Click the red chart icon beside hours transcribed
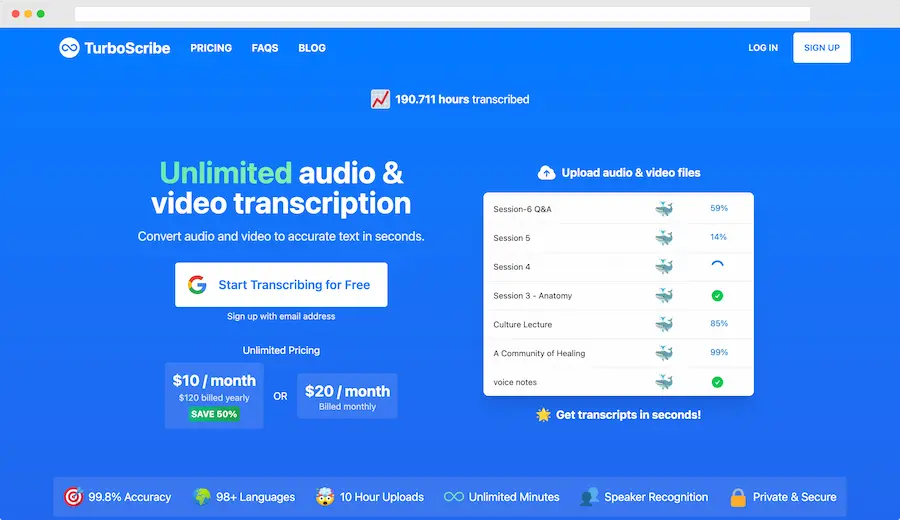The width and height of the screenshot is (900, 520). (380, 99)
